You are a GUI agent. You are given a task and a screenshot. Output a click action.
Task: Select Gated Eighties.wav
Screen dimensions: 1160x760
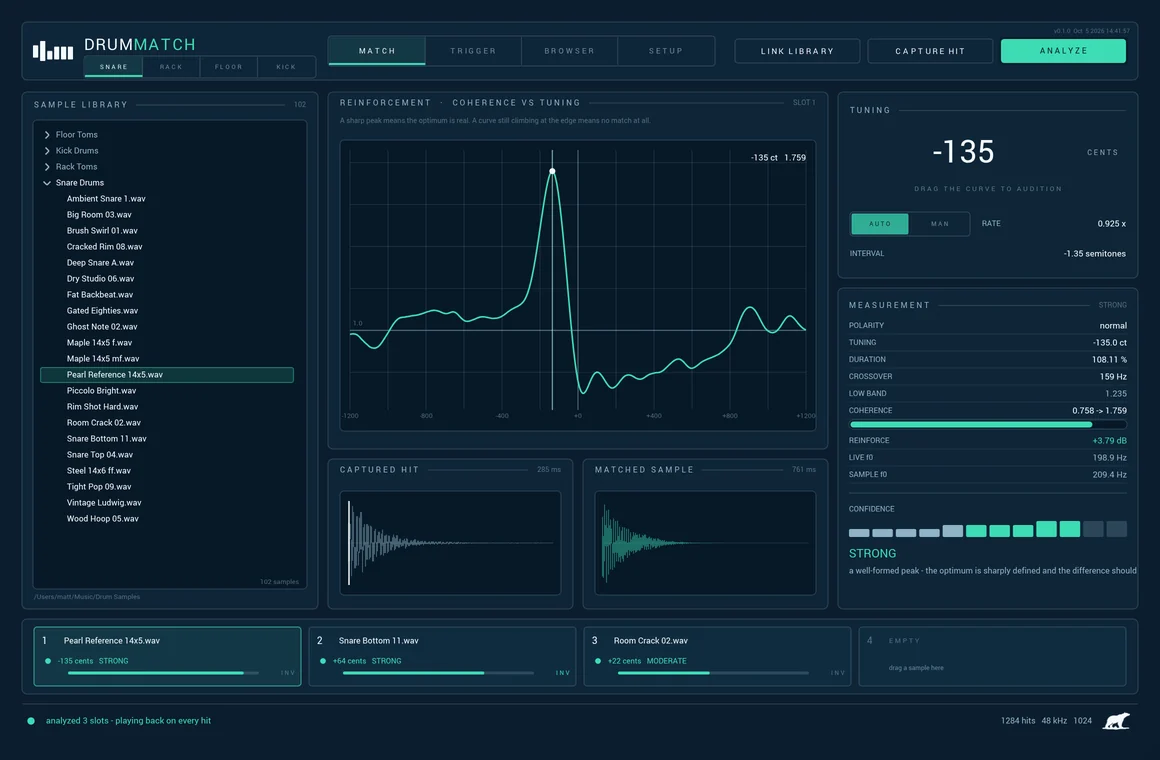(x=166, y=311)
